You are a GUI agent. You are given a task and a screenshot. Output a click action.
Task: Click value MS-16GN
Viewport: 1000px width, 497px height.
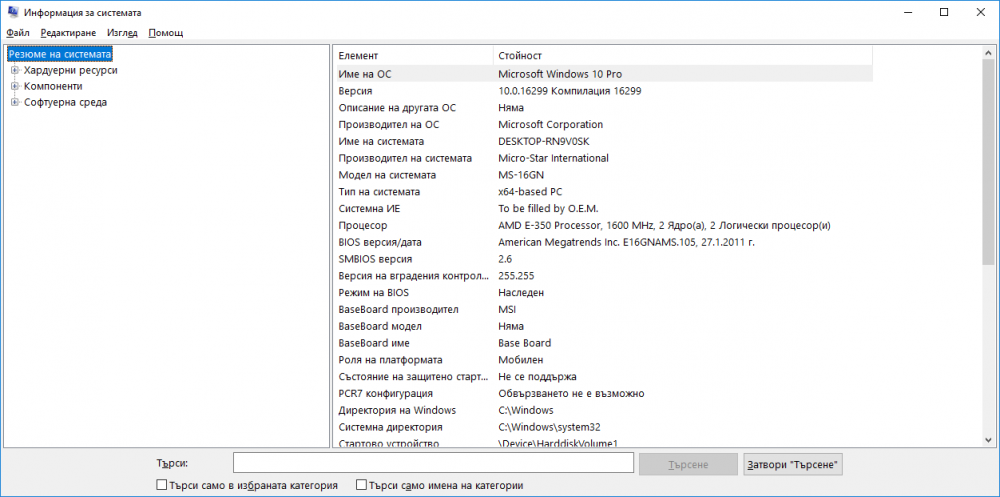coord(522,175)
